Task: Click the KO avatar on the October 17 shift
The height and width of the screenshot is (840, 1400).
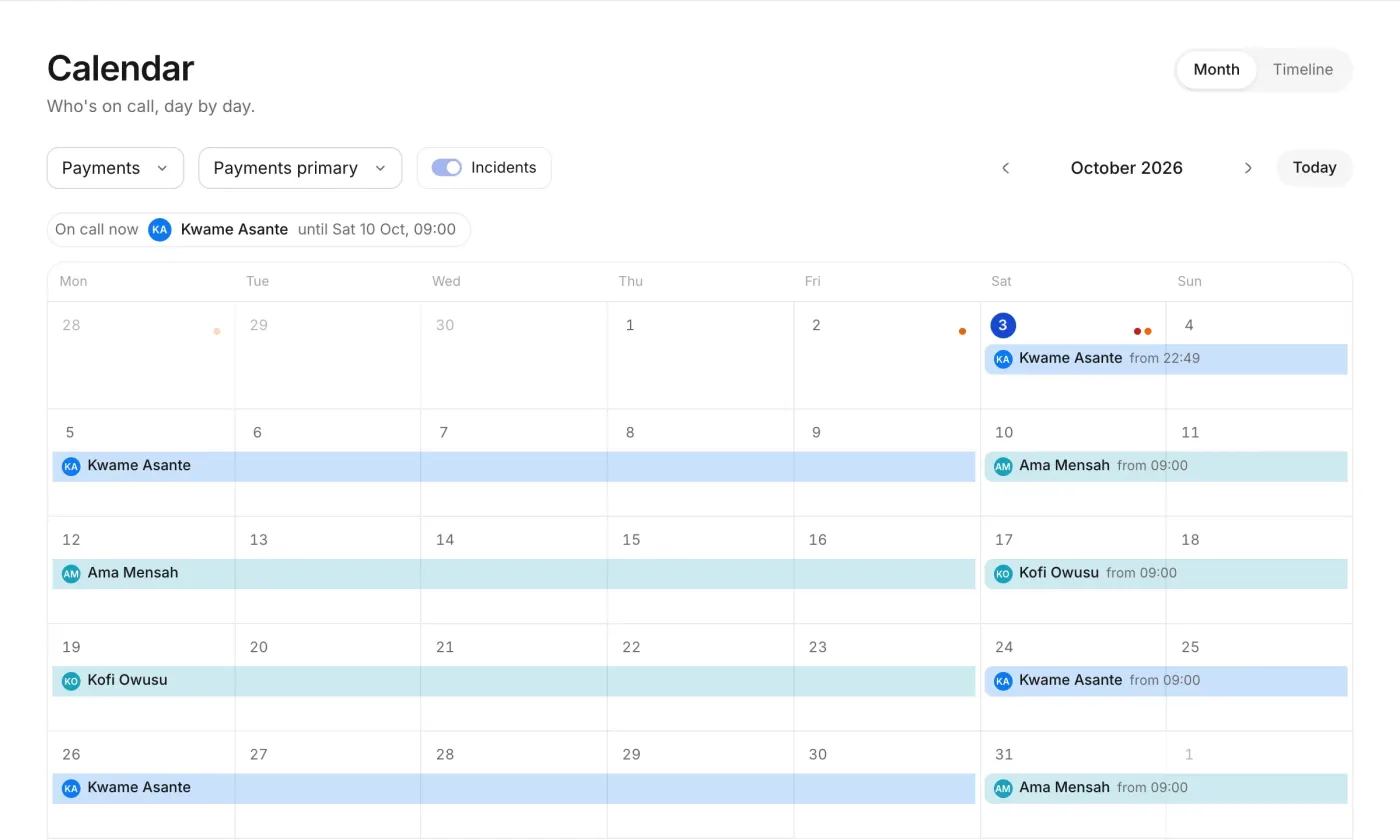Action: [x=1003, y=574]
